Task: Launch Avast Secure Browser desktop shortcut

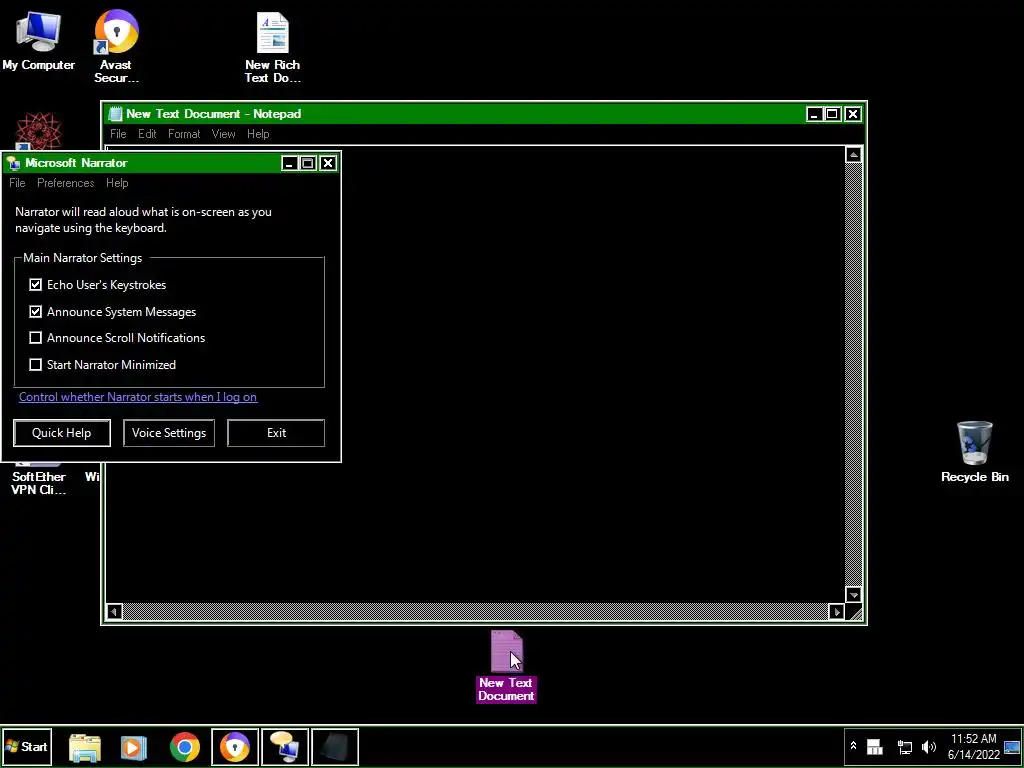Action: (116, 46)
